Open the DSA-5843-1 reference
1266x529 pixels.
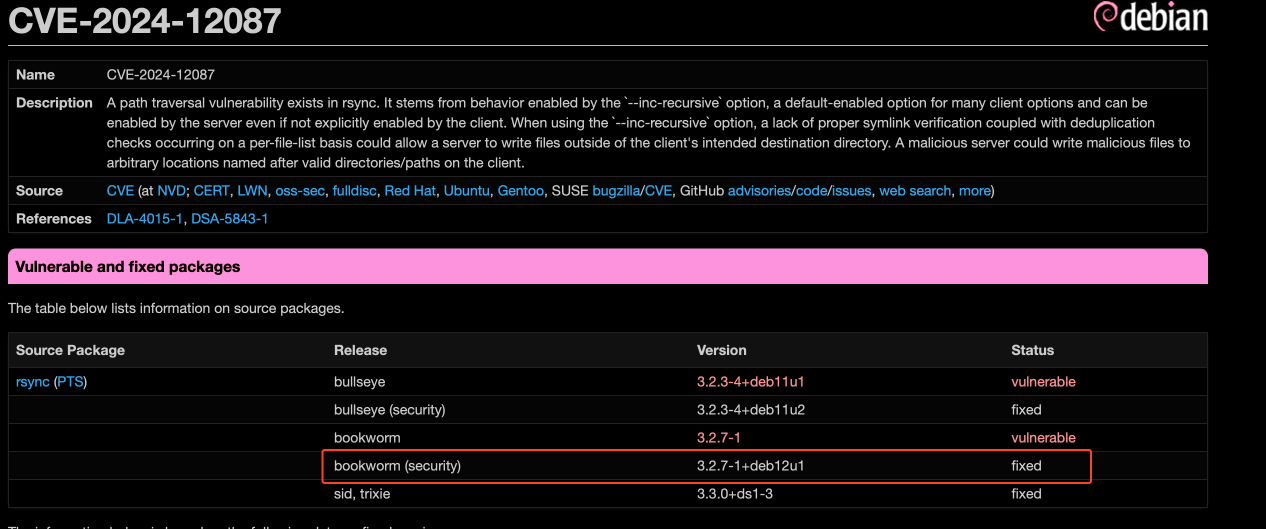pos(230,219)
